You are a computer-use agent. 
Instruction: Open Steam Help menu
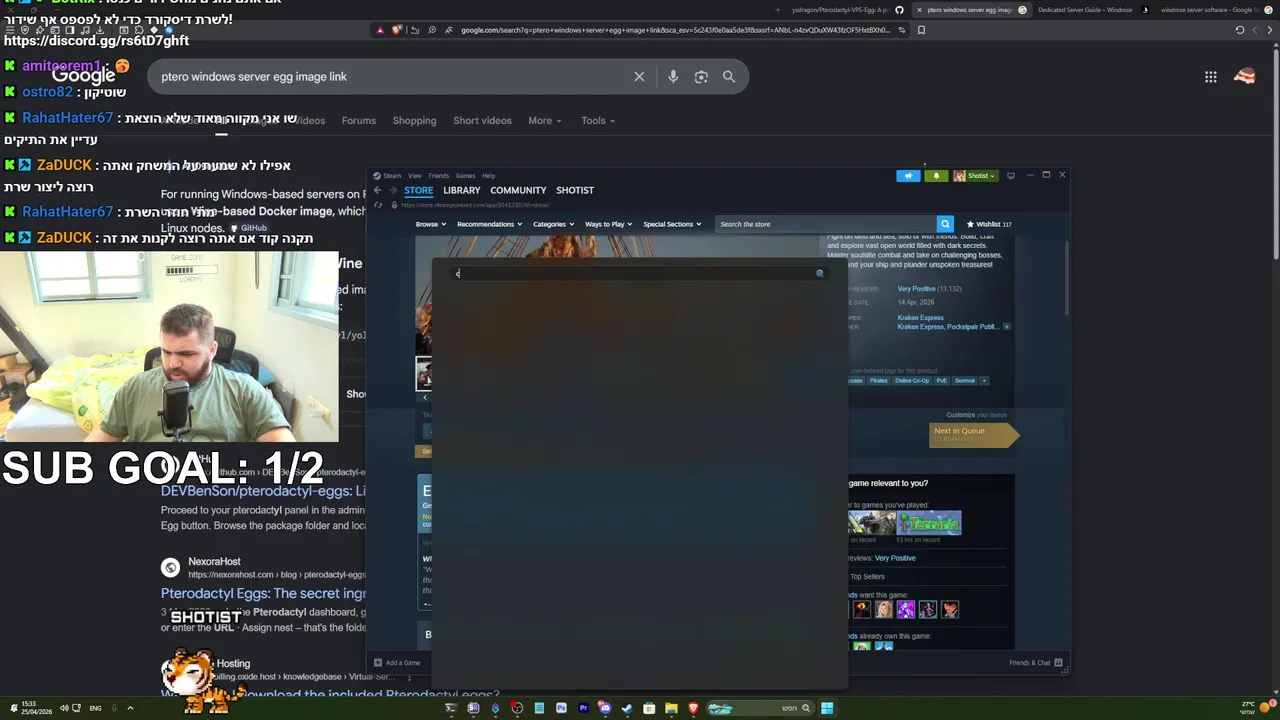489,176
